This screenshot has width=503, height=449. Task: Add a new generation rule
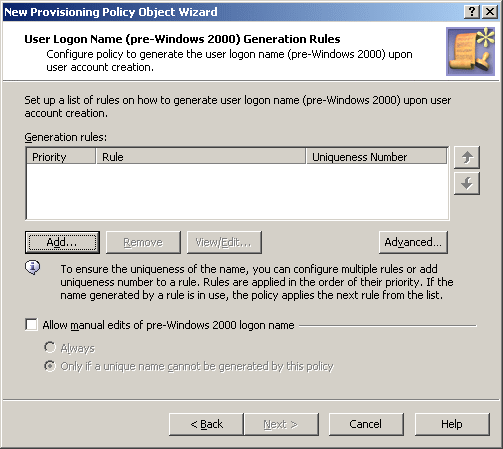62,242
